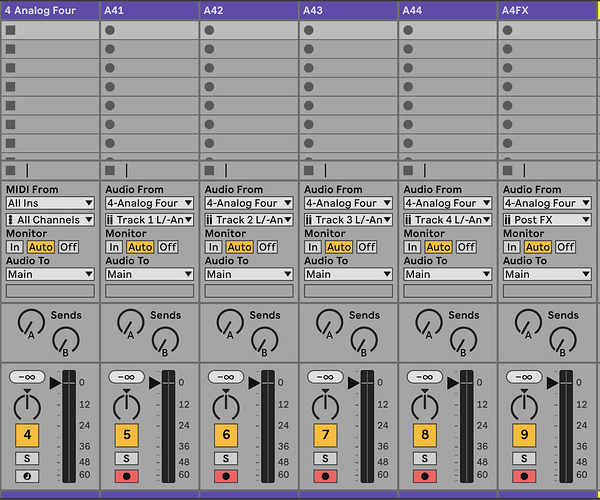Enable Auto monitoring on A44 track
Image resolution: width=600 pixels, height=500 pixels.
click(x=438, y=247)
